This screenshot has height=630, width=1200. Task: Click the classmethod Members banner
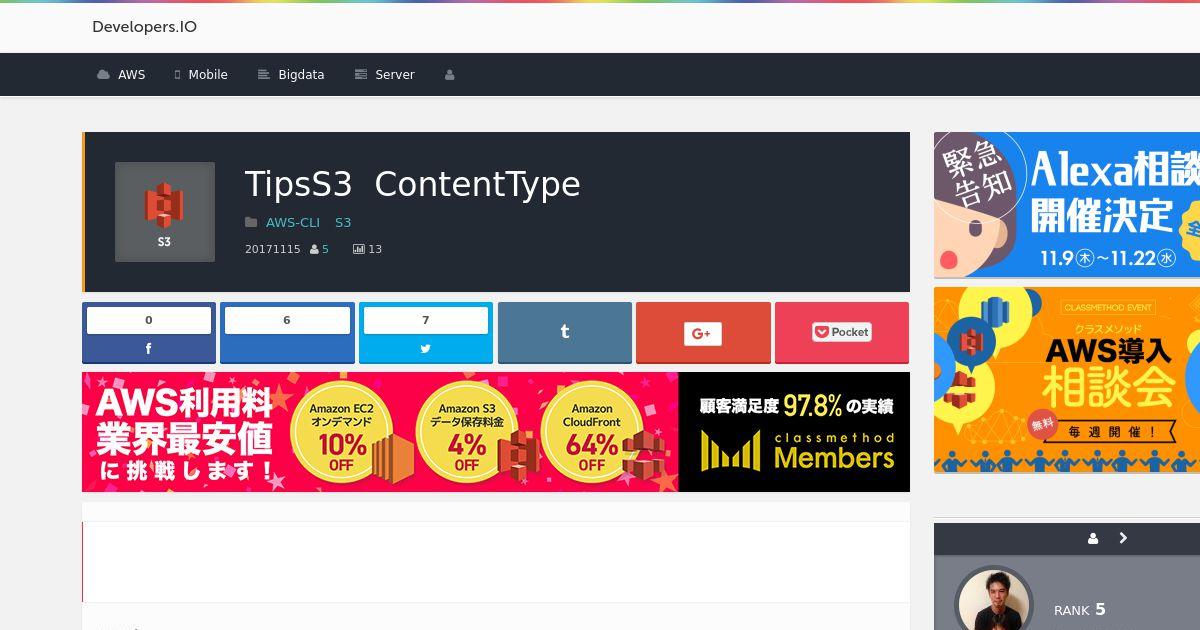pos(795,432)
